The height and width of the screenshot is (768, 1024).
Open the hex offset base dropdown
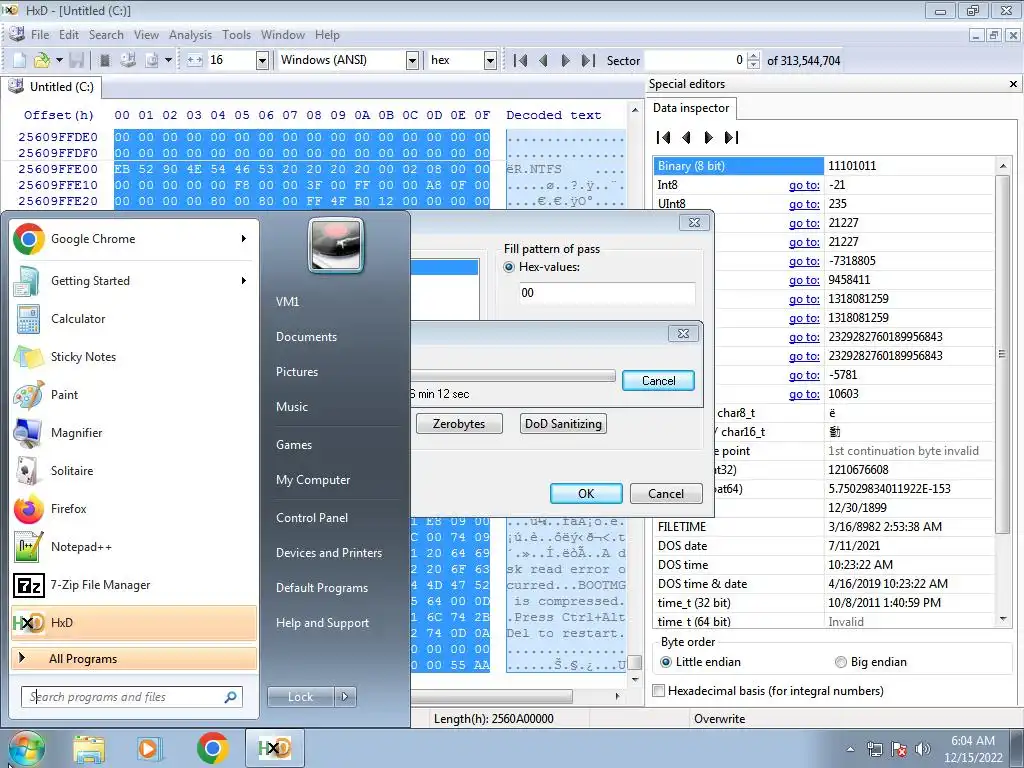click(x=490, y=61)
